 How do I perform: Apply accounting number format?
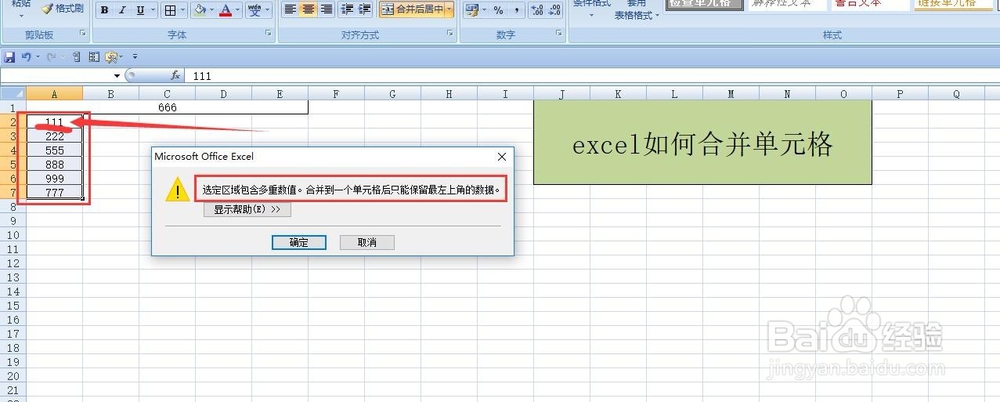pos(472,10)
